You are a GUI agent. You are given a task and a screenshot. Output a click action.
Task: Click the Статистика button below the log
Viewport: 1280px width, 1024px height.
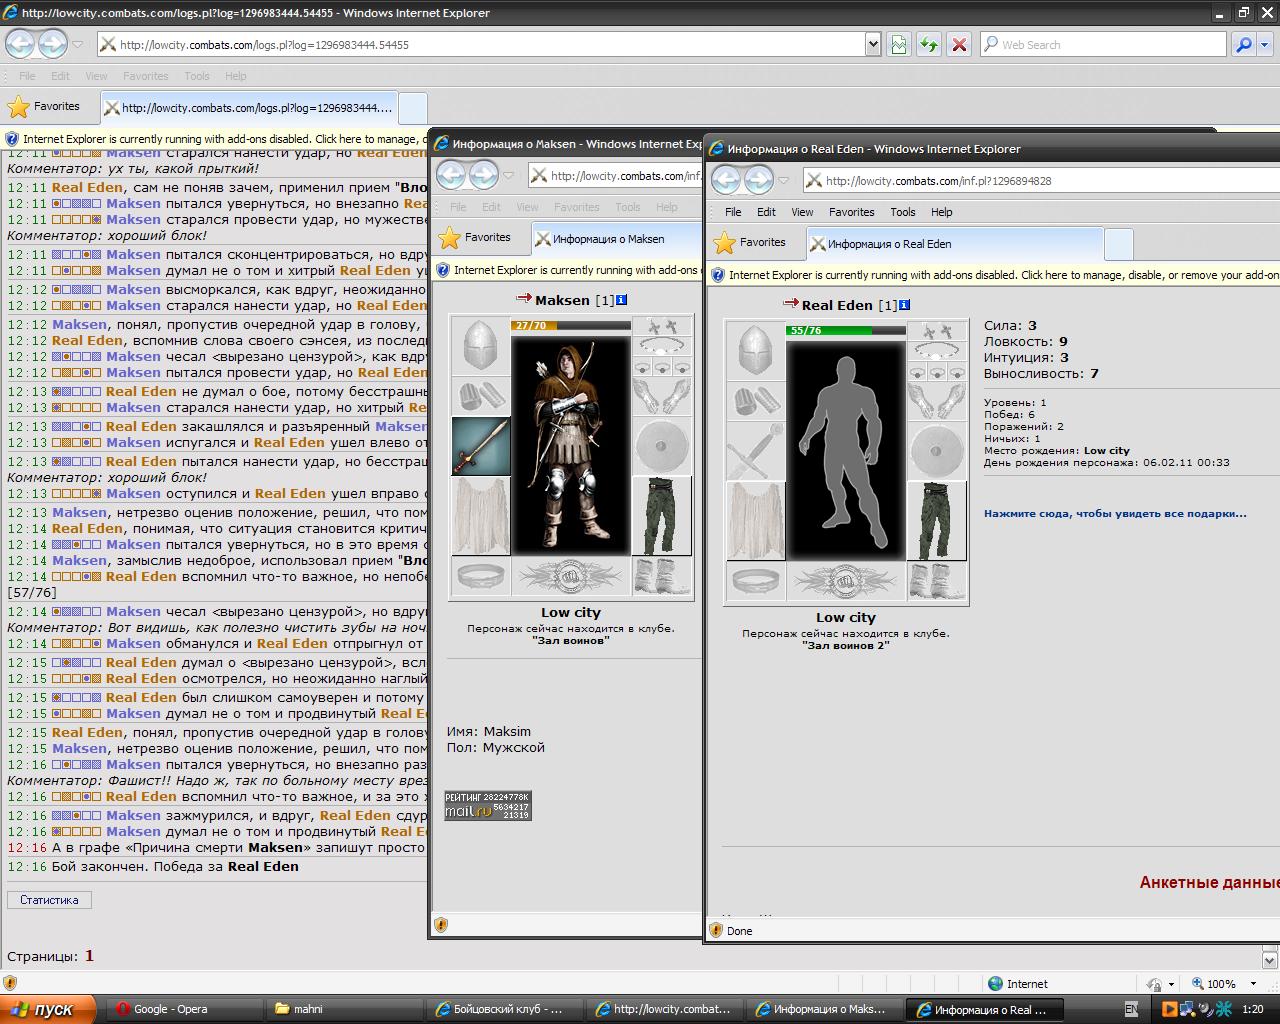49,900
